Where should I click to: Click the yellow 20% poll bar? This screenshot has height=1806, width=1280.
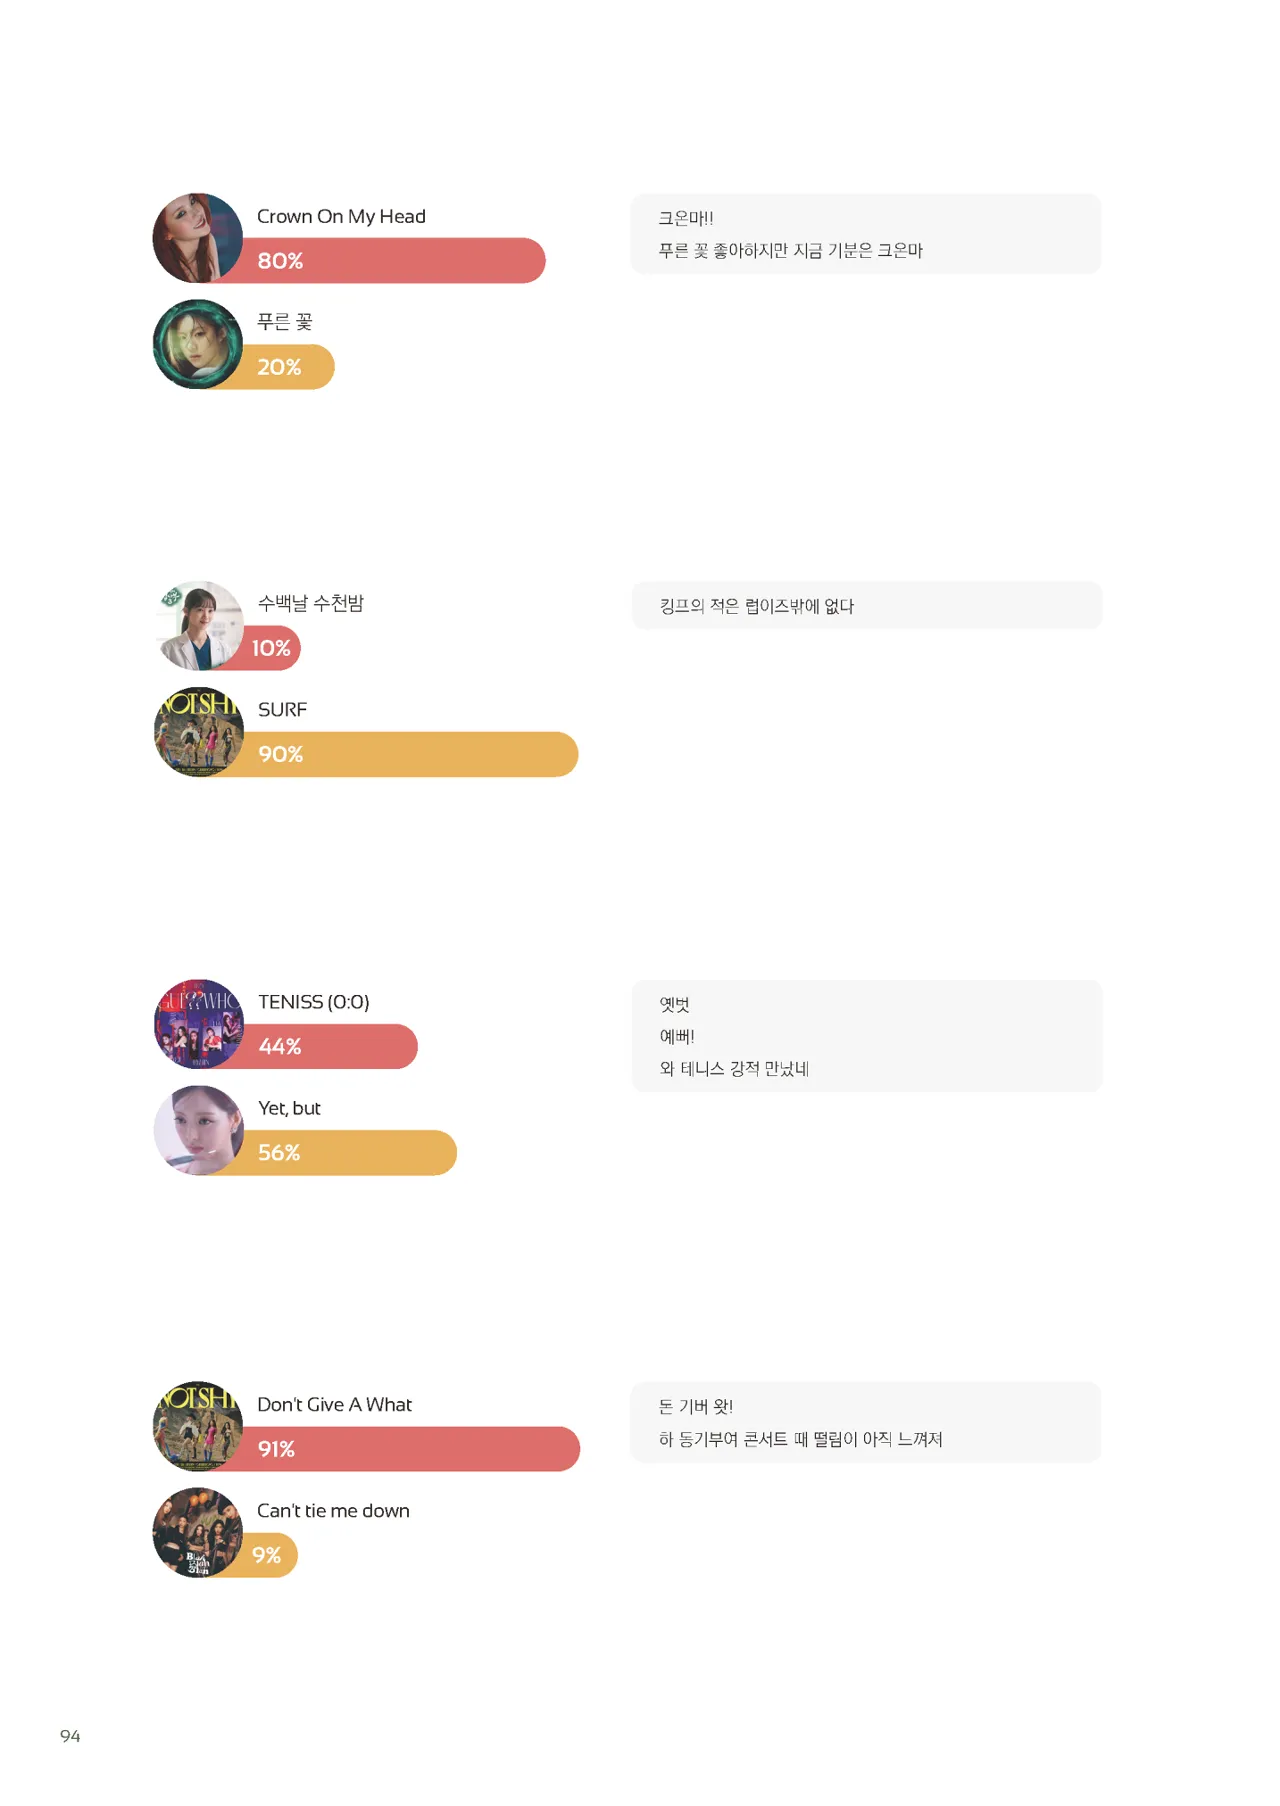[x=290, y=367]
